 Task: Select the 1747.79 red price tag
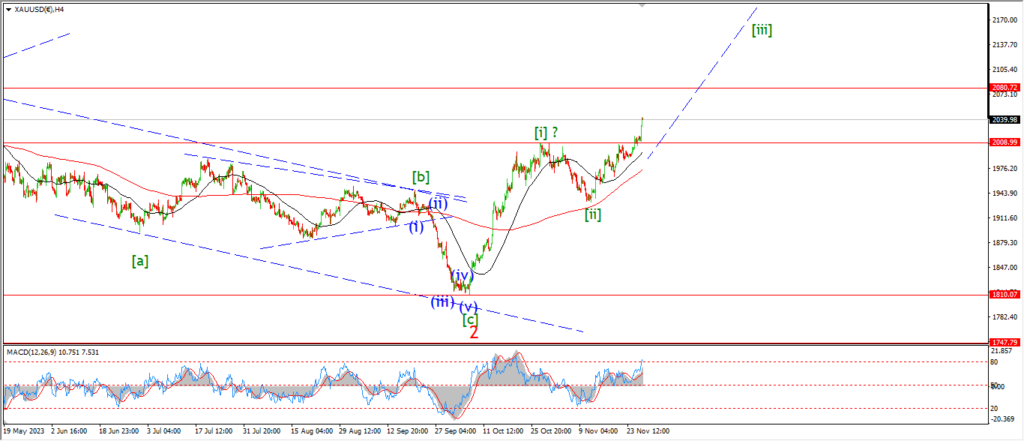(1005, 342)
